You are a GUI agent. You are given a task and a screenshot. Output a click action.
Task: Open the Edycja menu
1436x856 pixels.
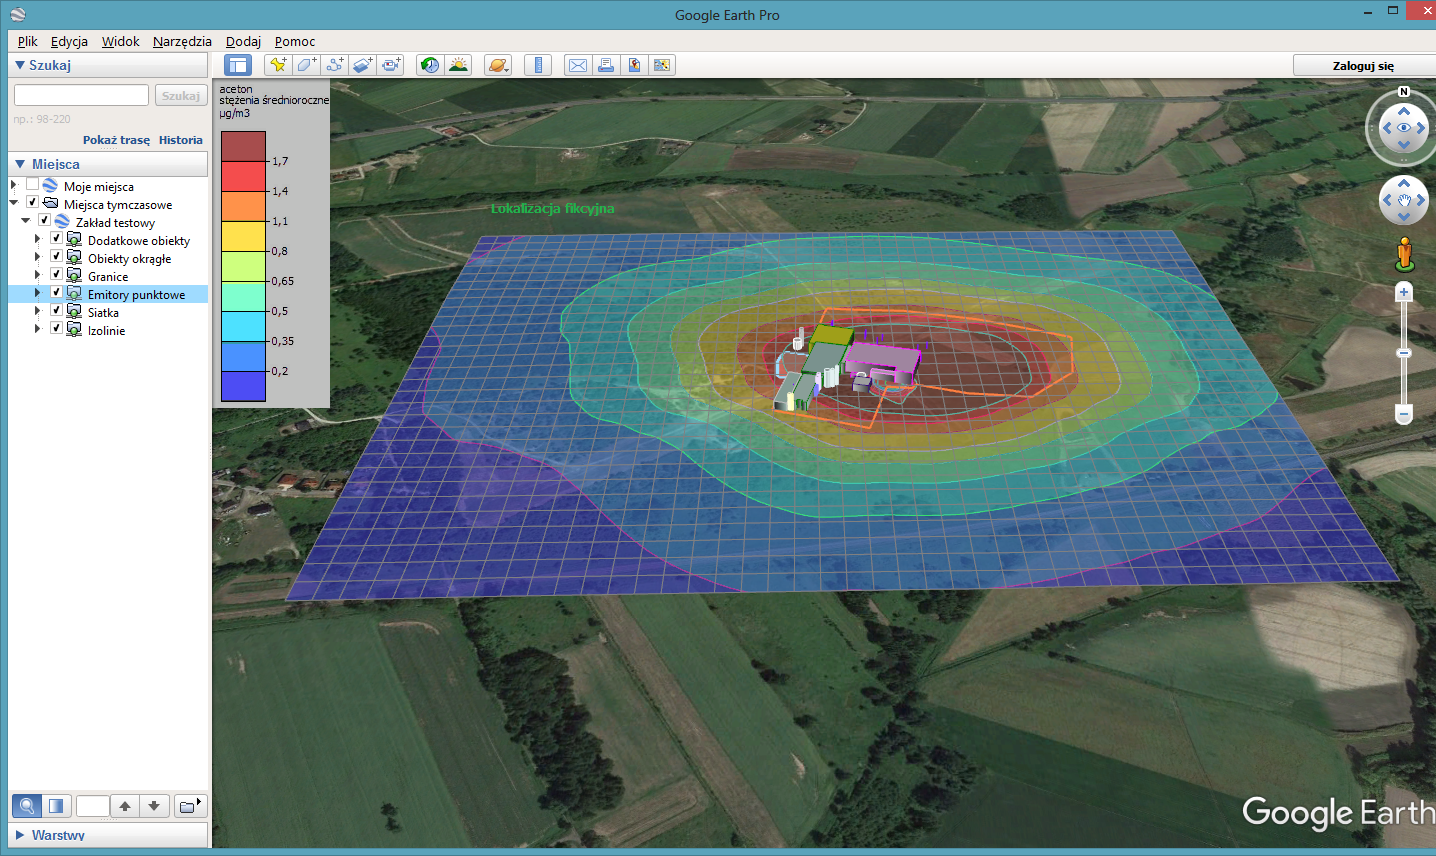(69, 41)
